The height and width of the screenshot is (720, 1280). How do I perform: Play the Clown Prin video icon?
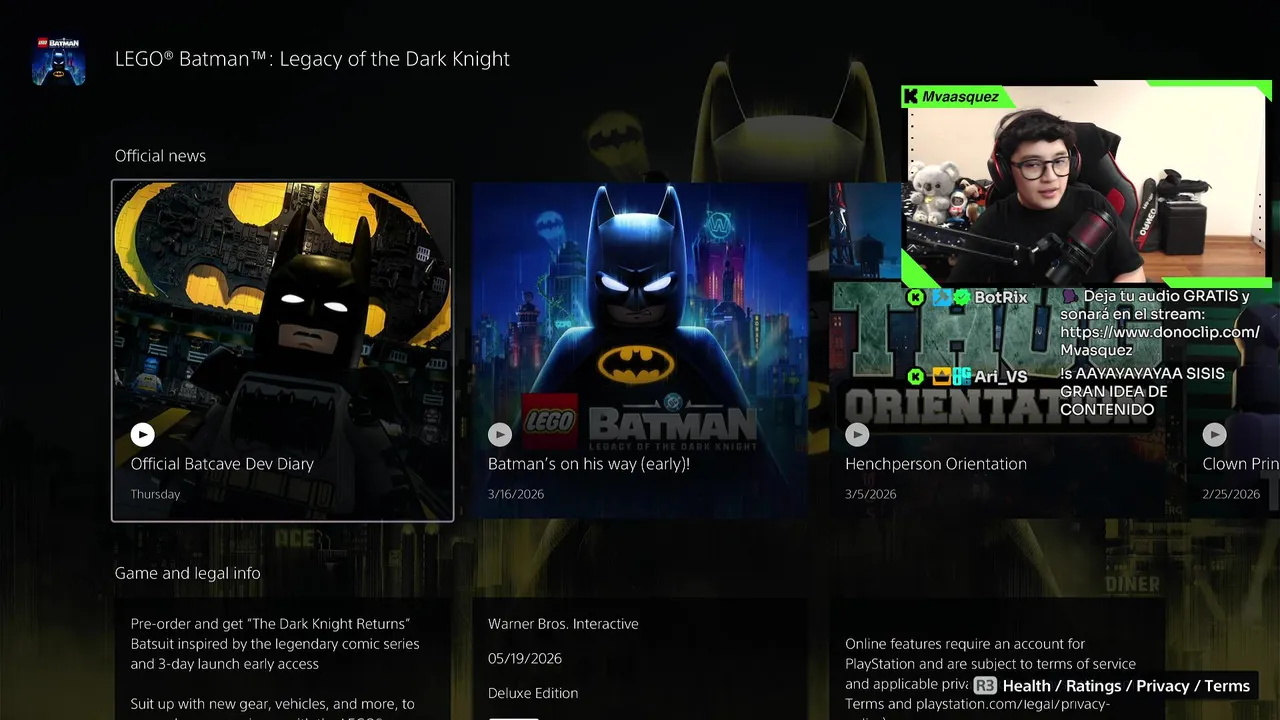click(1214, 434)
